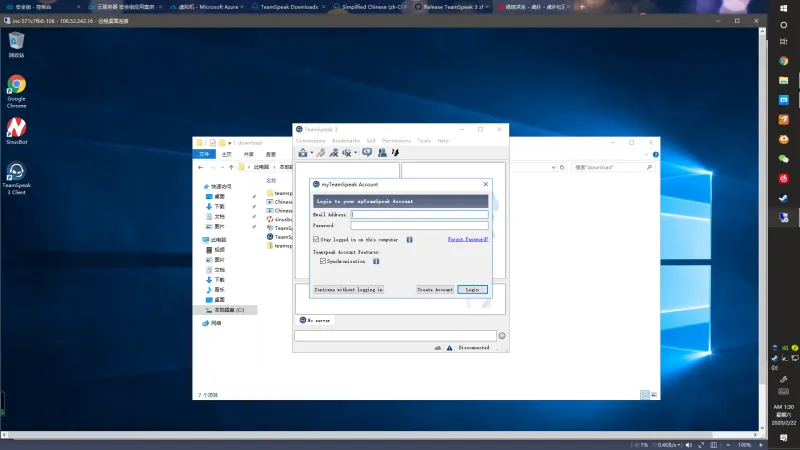Image resolution: width=800 pixels, height=450 pixels.
Task: Open the Windows Start button on host taskbar
Action: point(784,8)
